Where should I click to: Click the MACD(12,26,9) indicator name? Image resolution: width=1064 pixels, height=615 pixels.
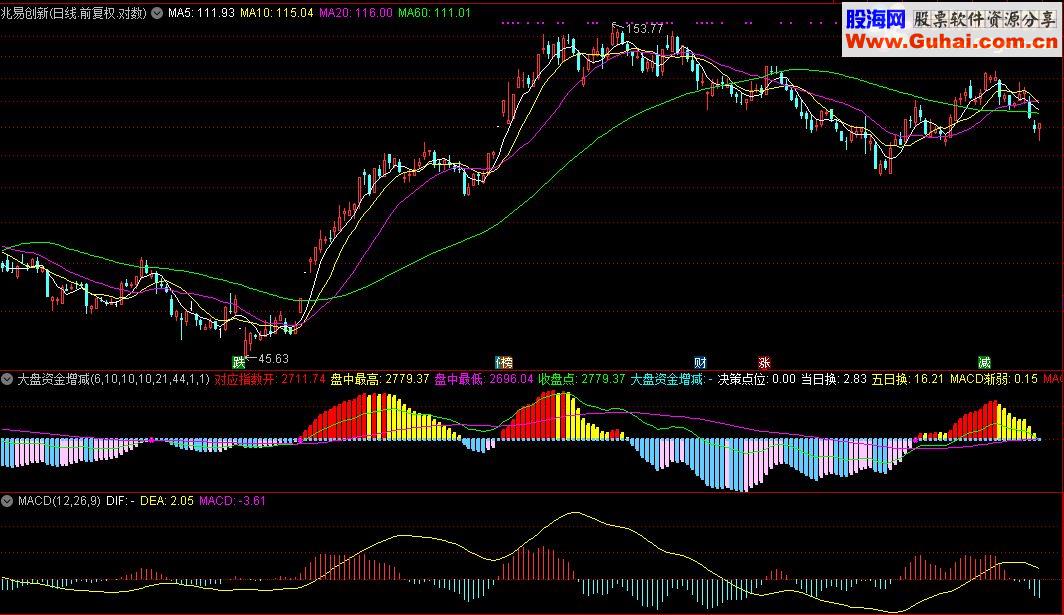tap(59, 501)
